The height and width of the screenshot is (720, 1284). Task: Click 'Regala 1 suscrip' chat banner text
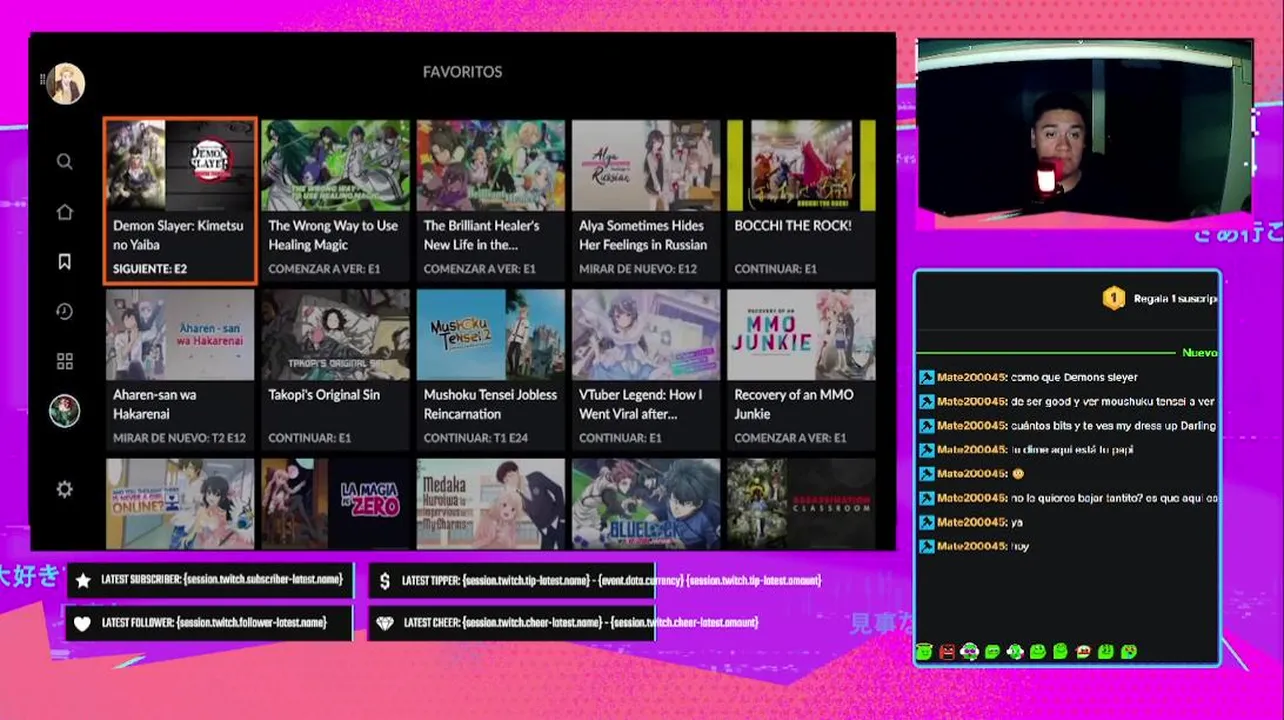(x=1175, y=299)
